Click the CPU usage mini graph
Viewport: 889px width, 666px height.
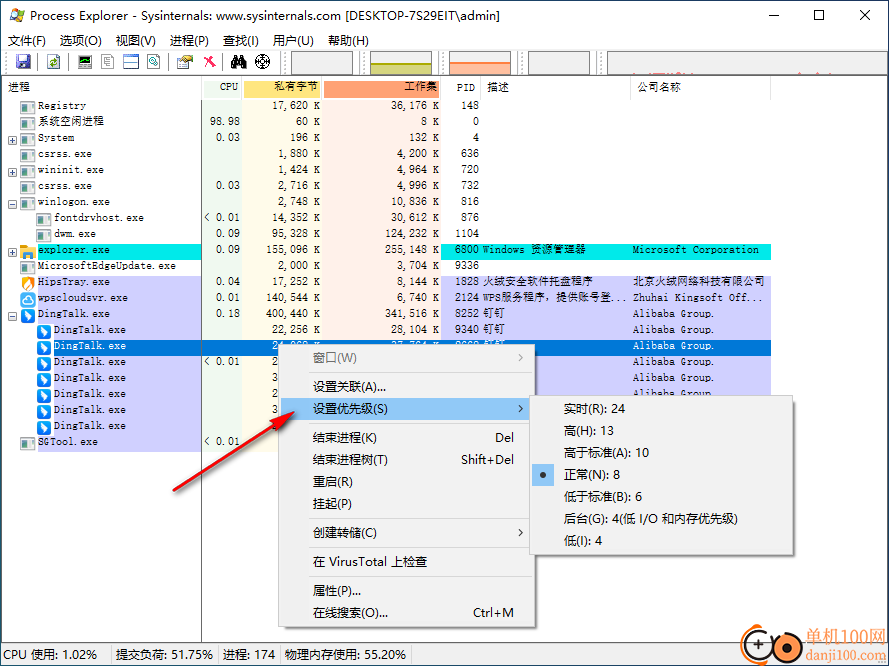pyautogui.click(x=322, y=62)
